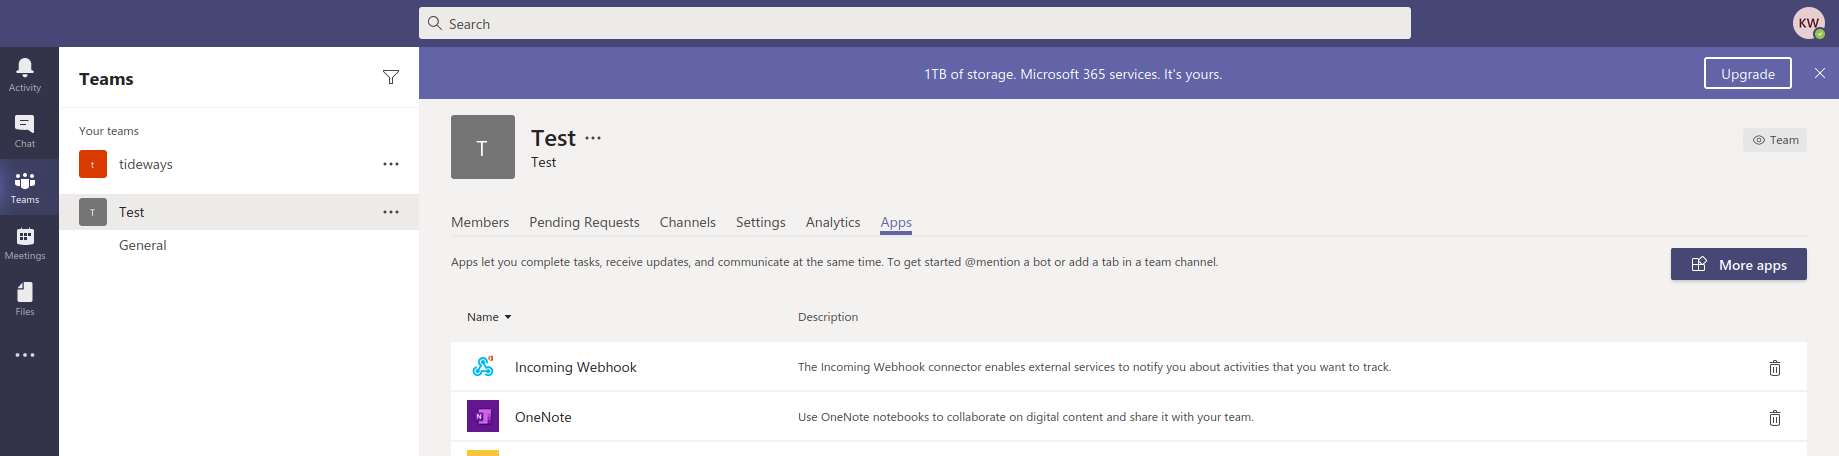Open the Activity bell in sidebar

pos(25,74)
